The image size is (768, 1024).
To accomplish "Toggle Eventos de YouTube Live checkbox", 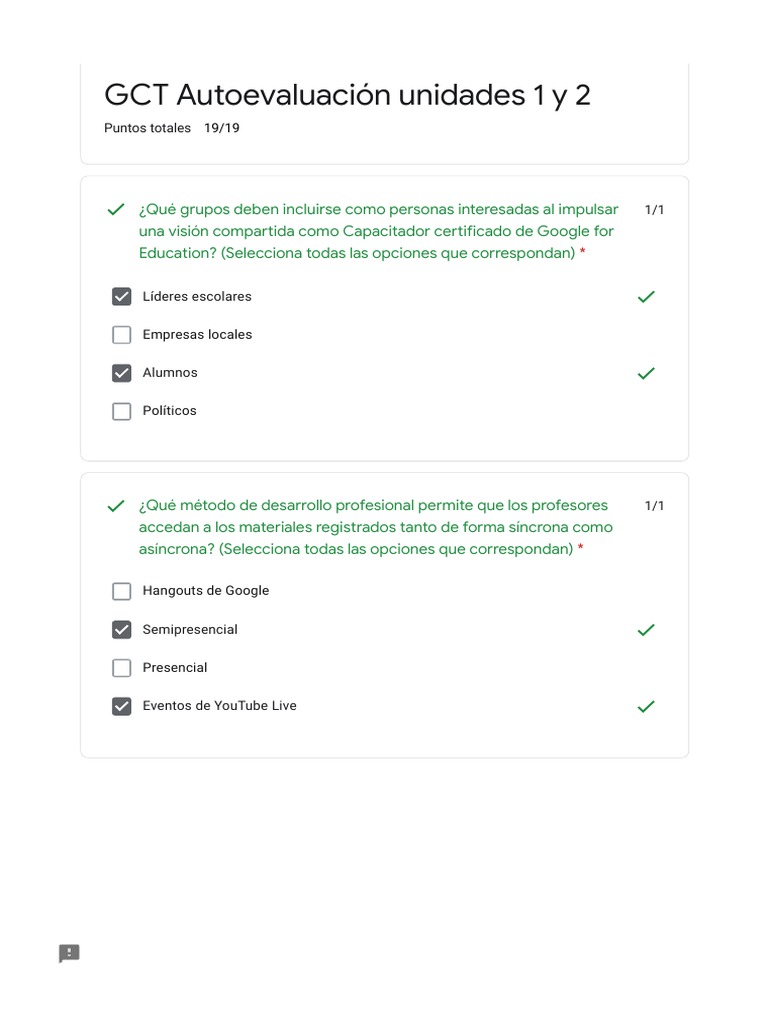I will pyautogui.click(x=122, y=706).
